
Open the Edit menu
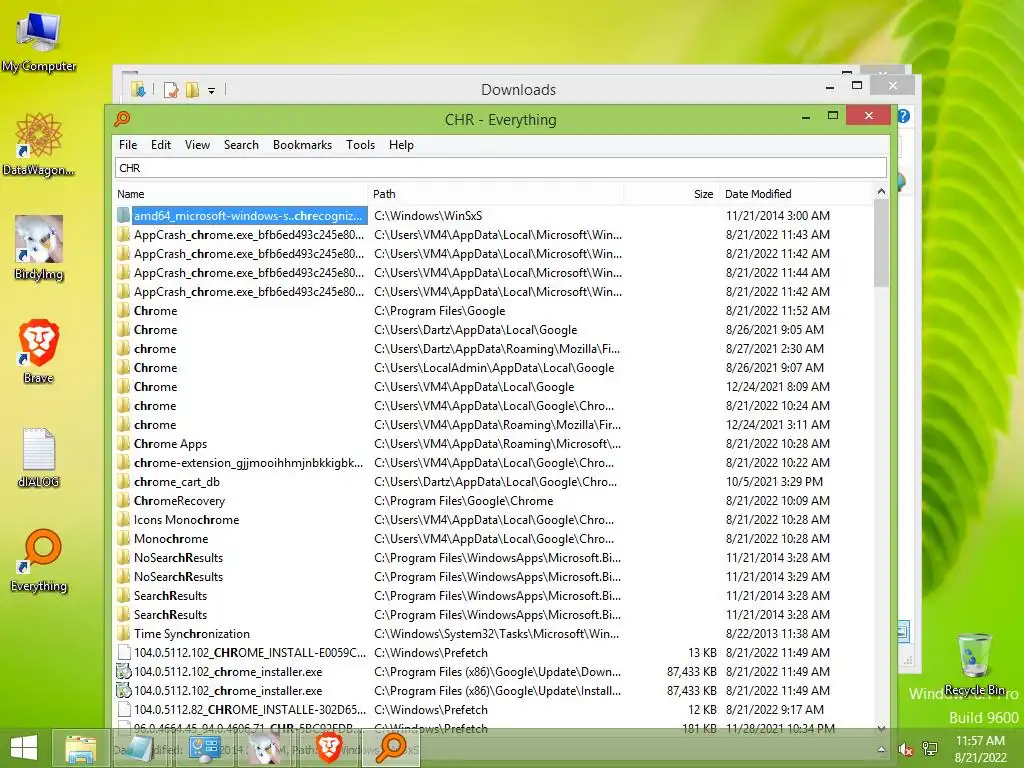161,145
